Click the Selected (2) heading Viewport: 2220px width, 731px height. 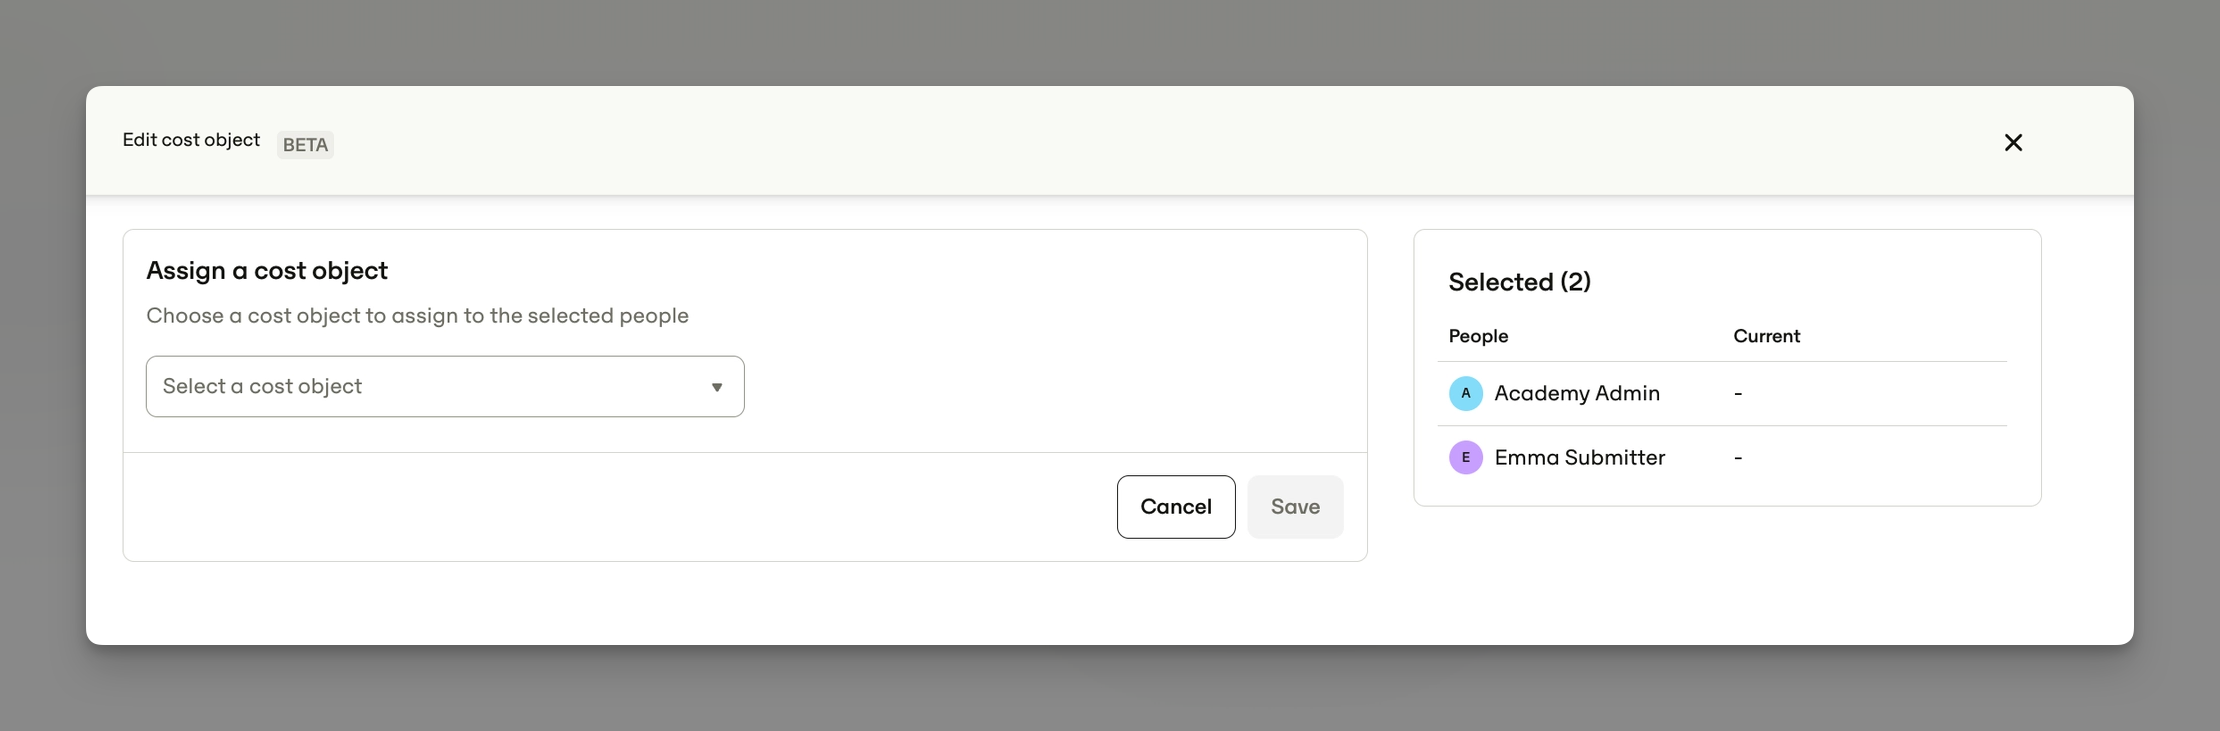pos(1520,282)
